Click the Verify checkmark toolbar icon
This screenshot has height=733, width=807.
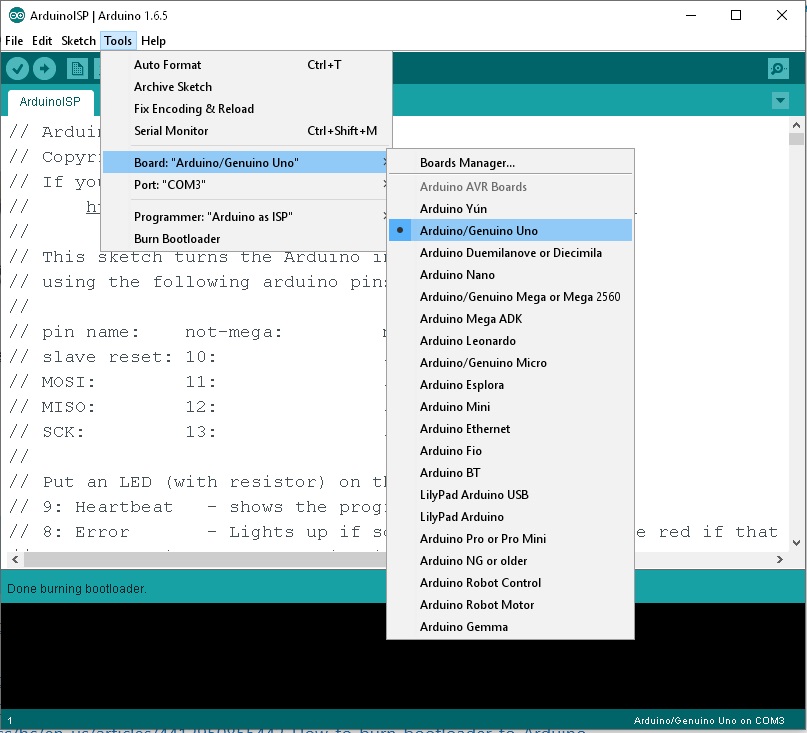pos(17,68)
